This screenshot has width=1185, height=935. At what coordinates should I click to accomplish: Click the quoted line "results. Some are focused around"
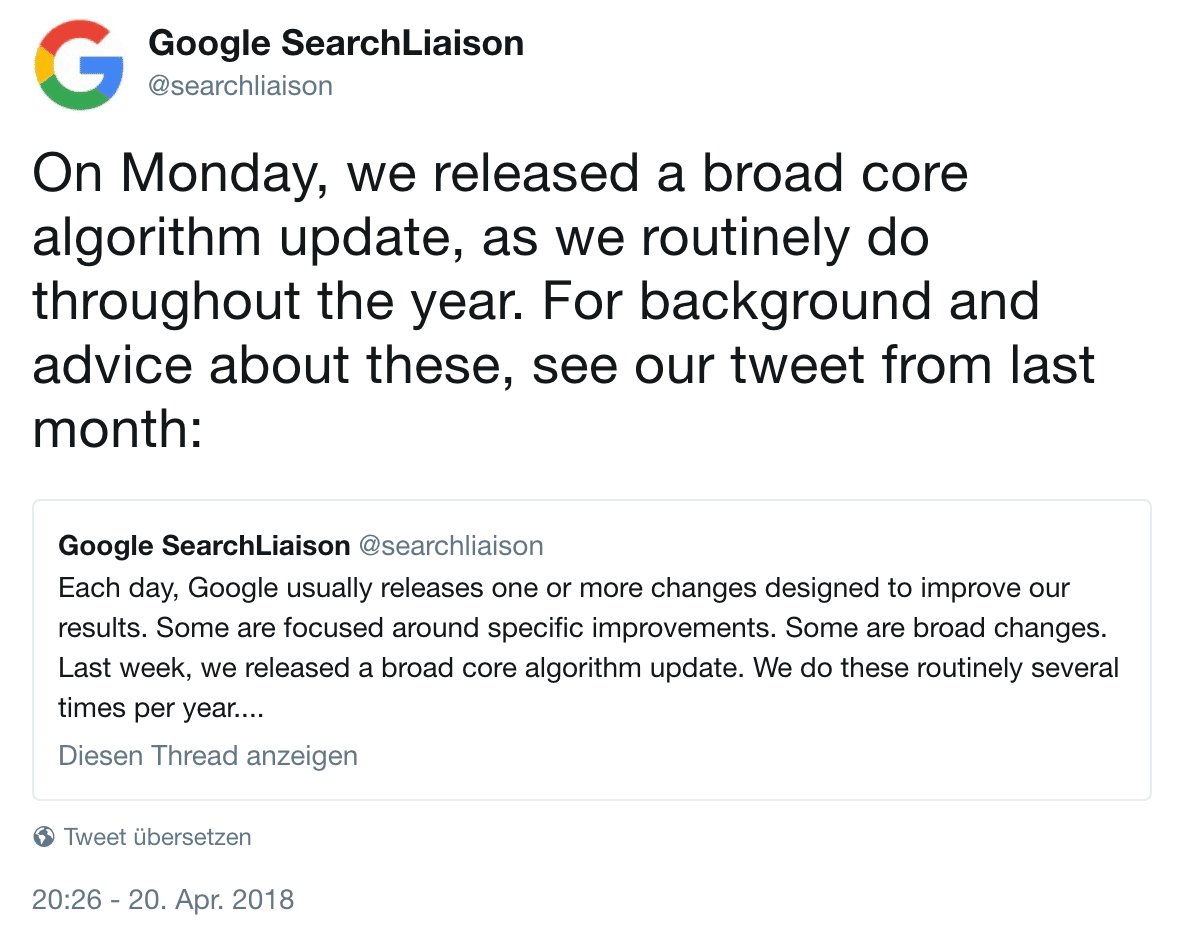(583, 628)
